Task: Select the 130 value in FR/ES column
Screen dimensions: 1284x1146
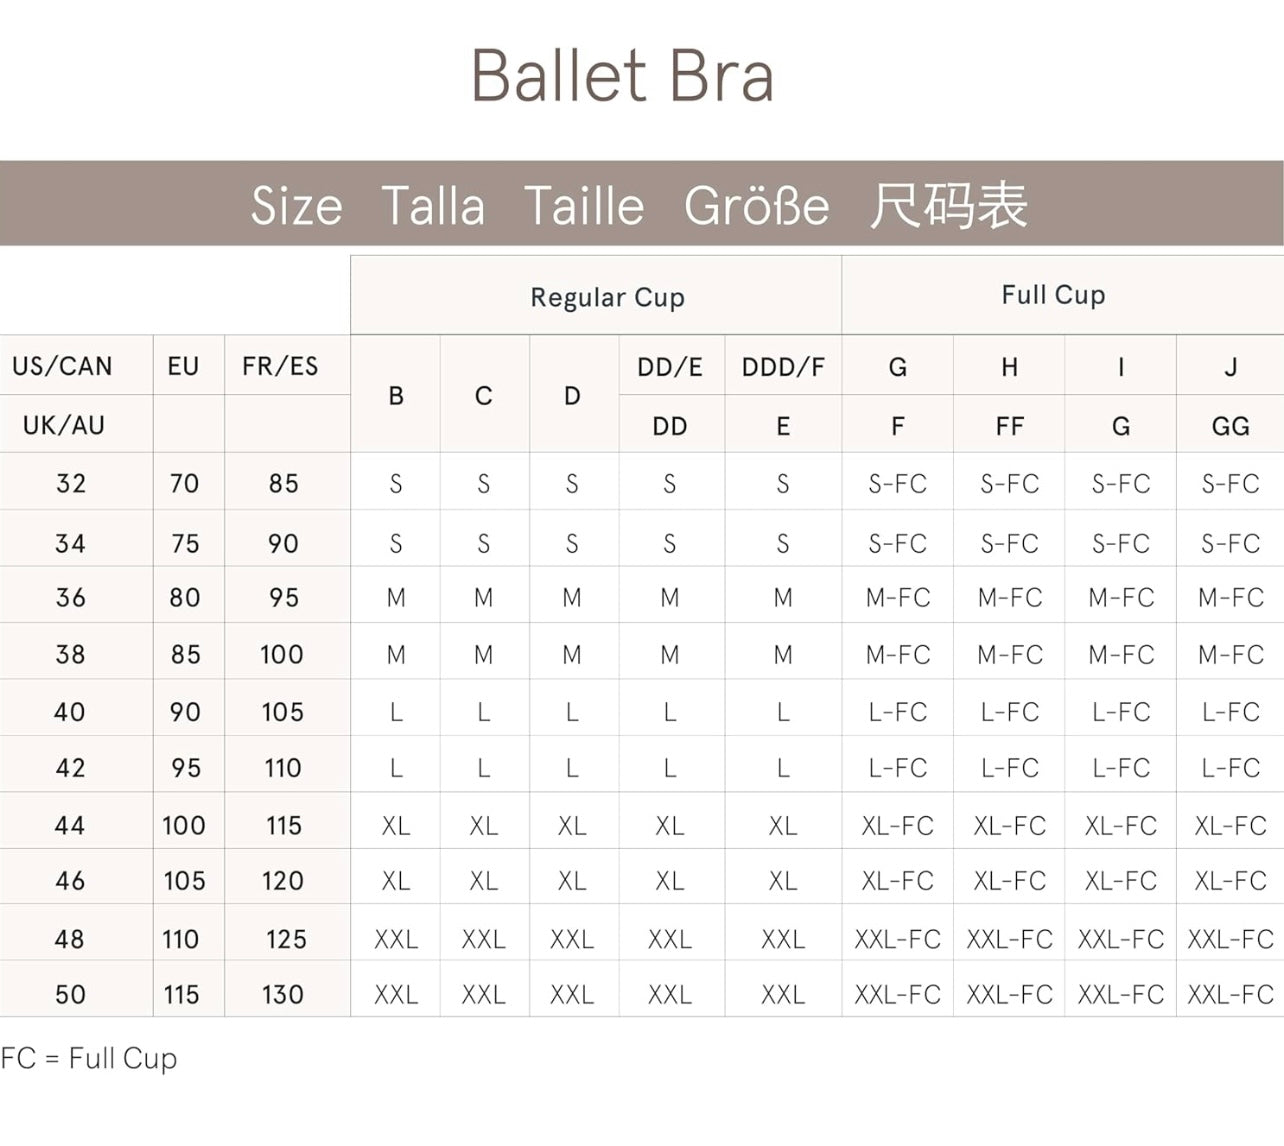Action: pos(282,994)
